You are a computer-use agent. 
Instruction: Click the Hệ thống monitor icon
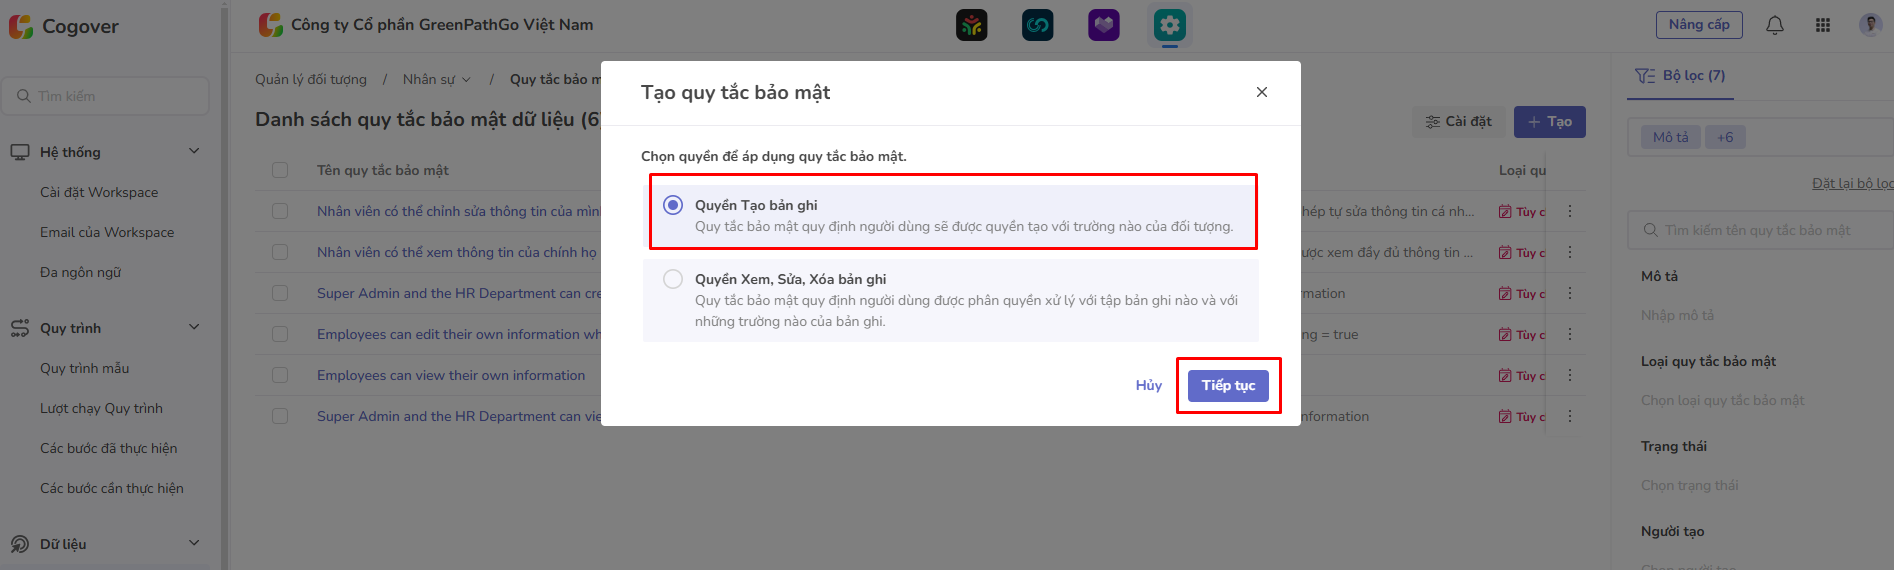20,152
